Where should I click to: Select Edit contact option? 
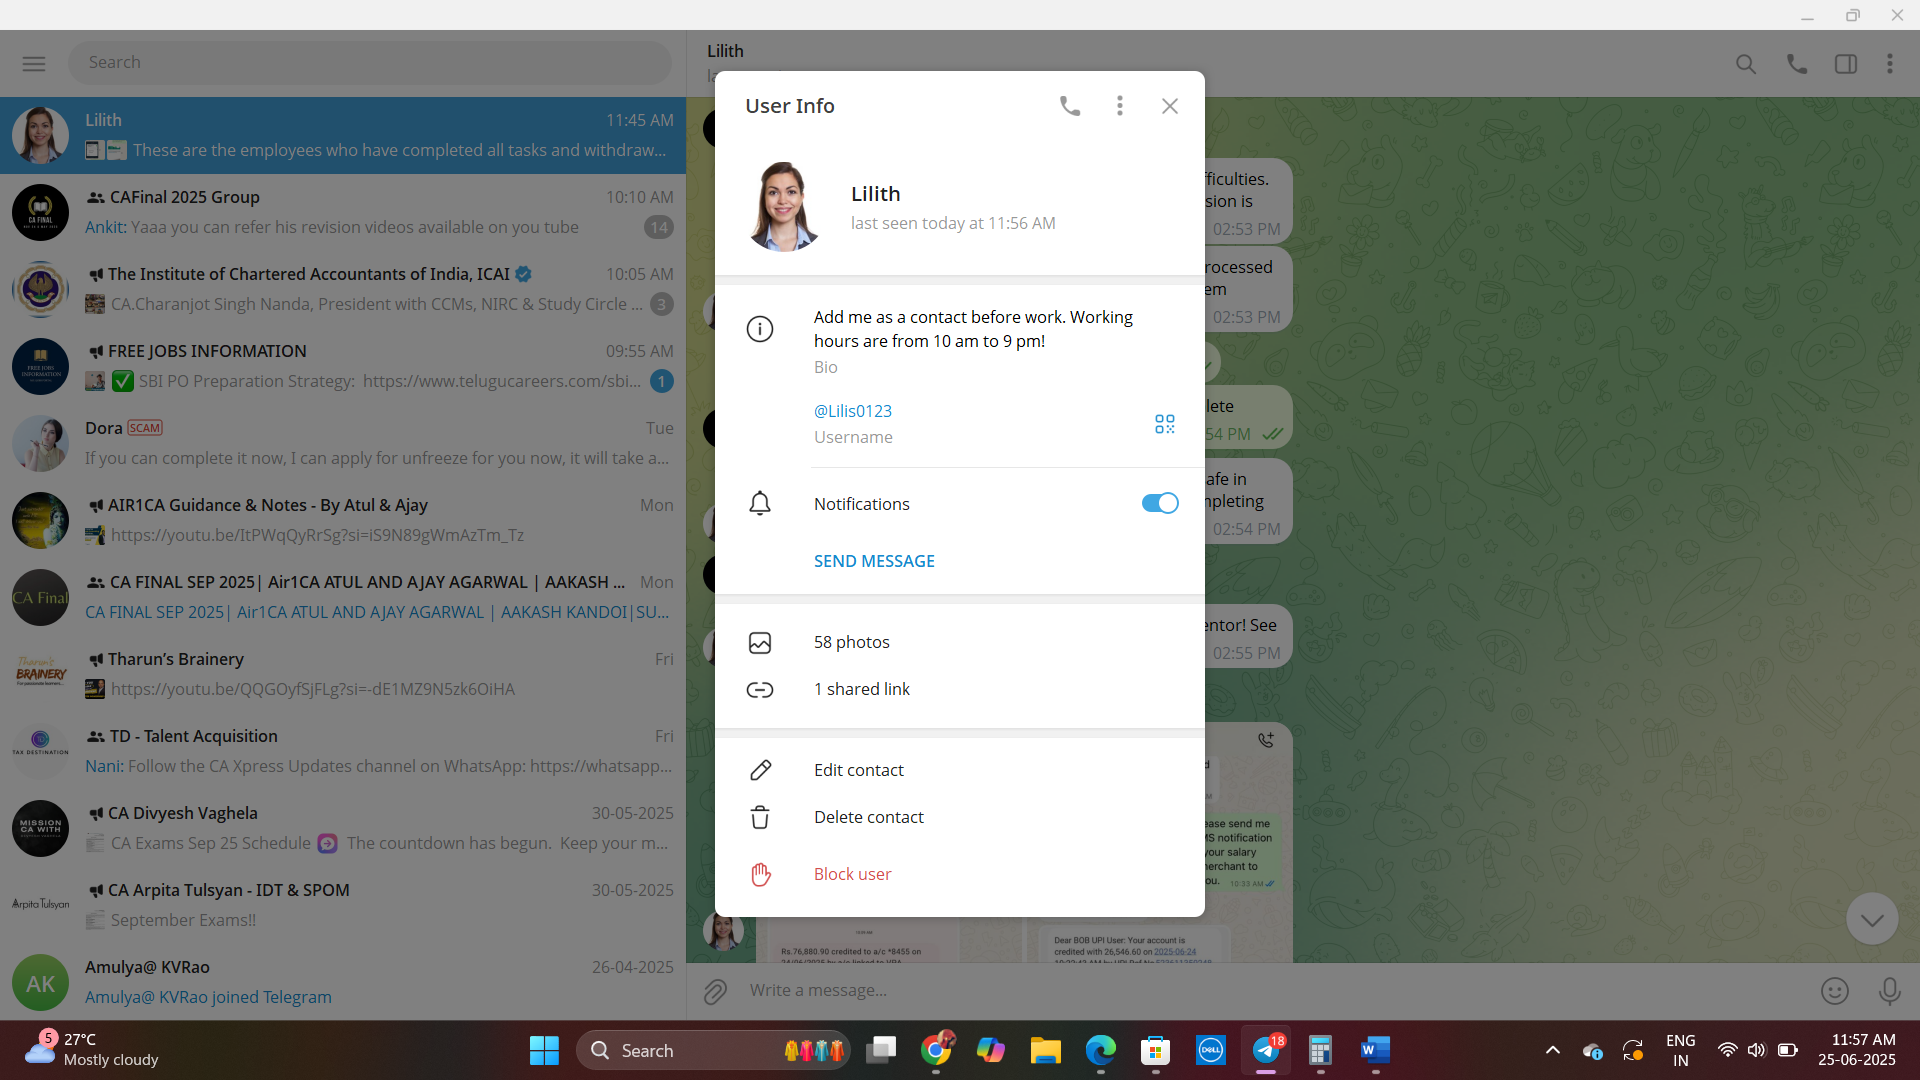pyautogui.click(x=858, y=770)
